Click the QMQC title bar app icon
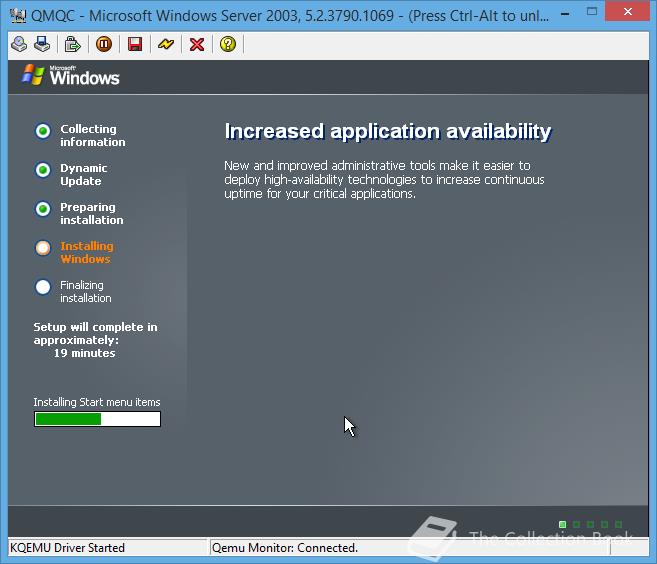 (18, 16)
